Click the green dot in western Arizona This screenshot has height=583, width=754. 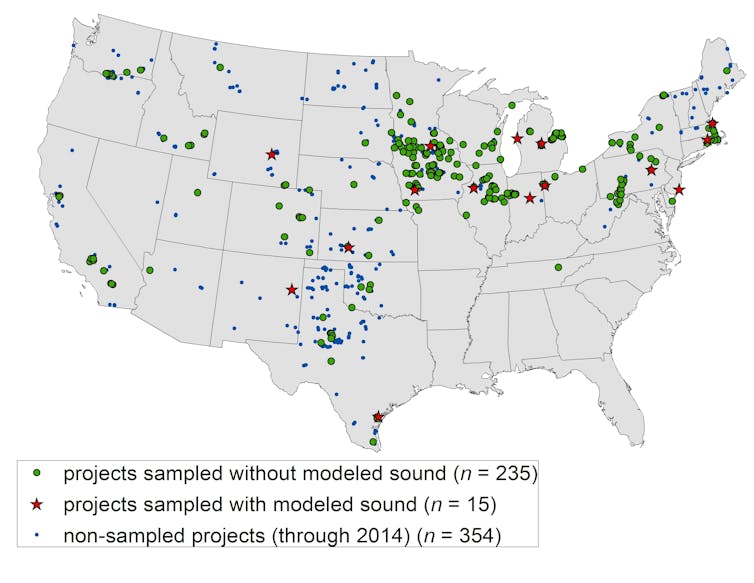coord(149,270)
